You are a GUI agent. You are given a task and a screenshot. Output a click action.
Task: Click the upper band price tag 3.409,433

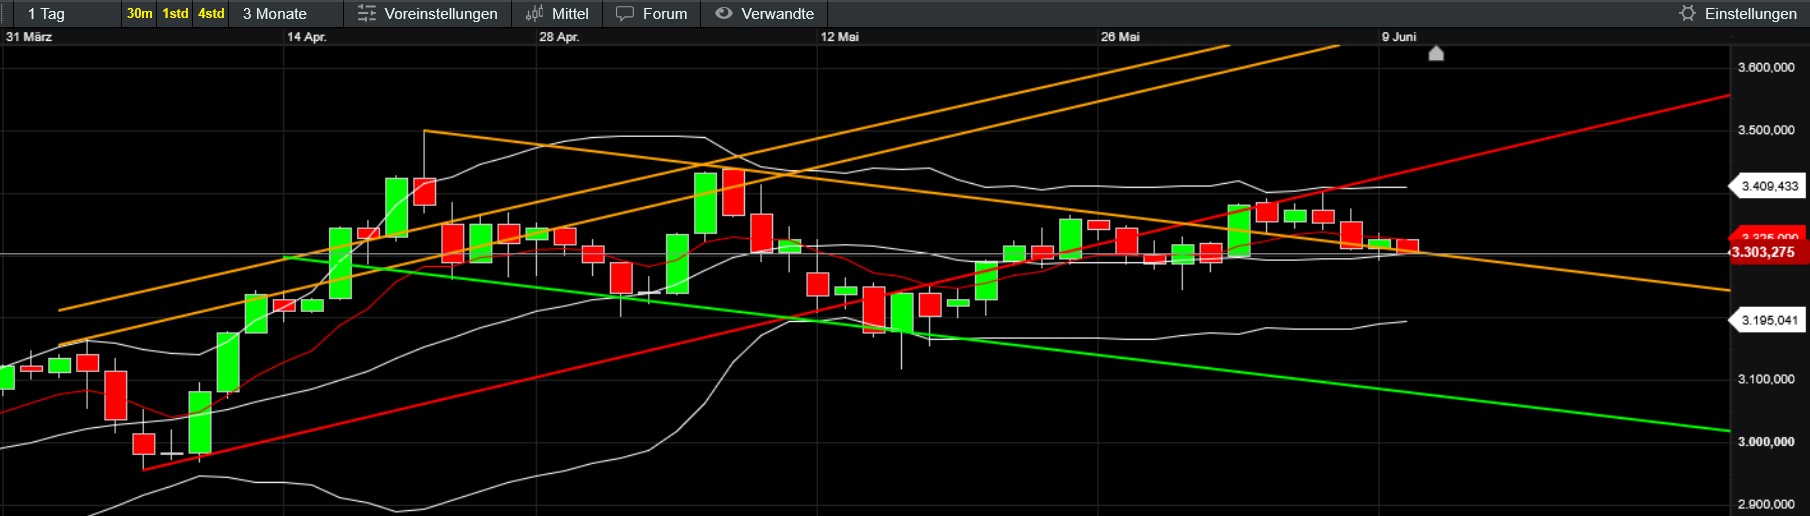click(x=1769, y=186)
